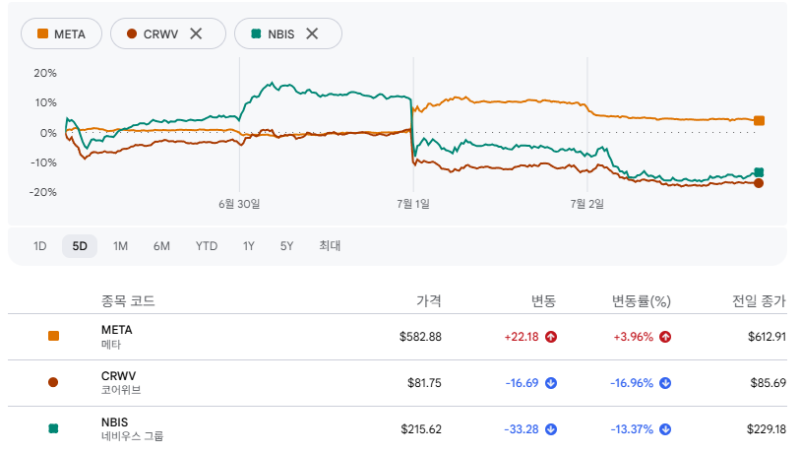Click the 6월 30일 date label
The height and width of the screenshot is (453, 800).
click(239, 204)
